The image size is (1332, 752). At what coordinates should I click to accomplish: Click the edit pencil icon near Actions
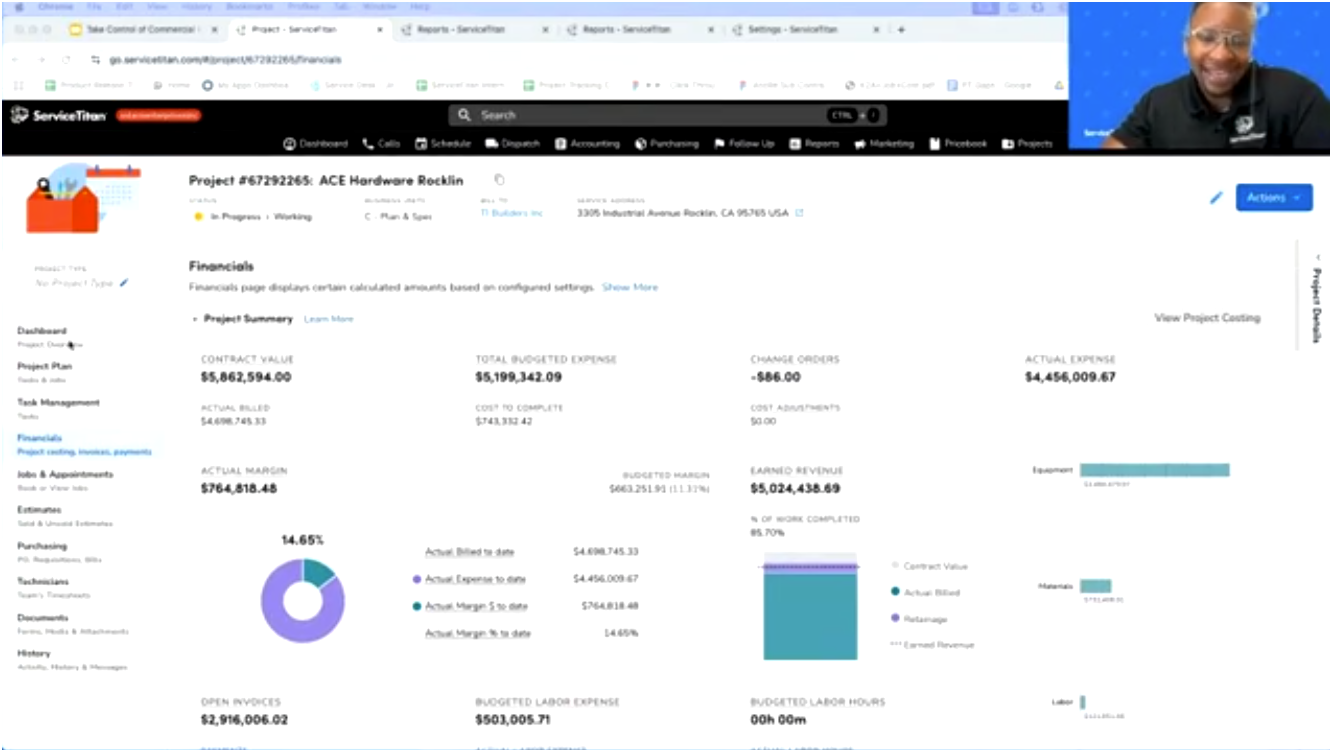click(1216, 199)
